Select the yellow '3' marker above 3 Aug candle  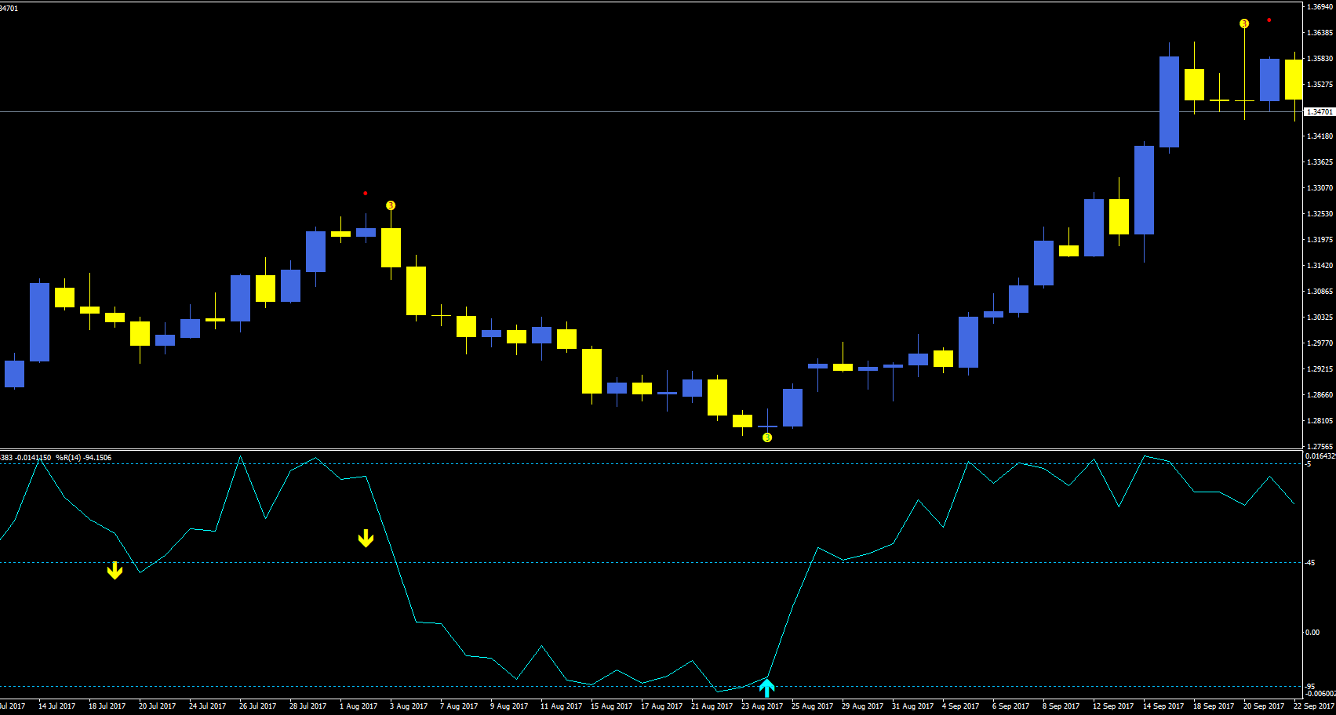pos(391,205)
